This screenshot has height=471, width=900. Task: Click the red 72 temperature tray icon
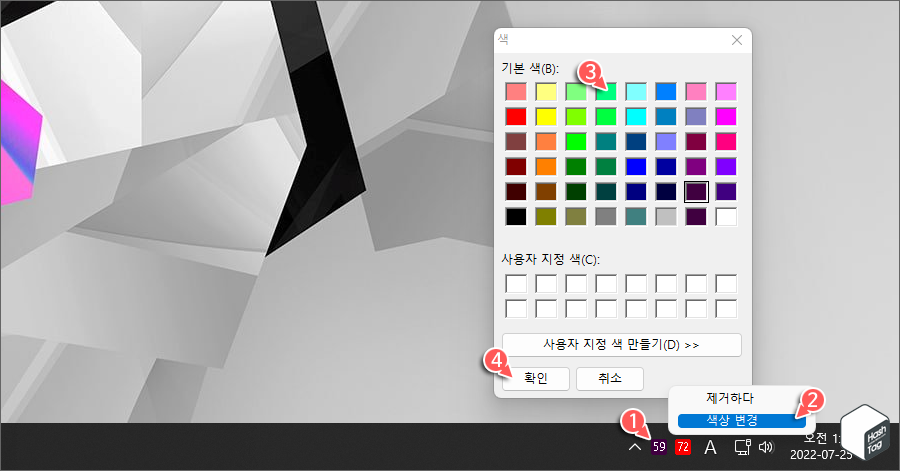click(682, 447)
